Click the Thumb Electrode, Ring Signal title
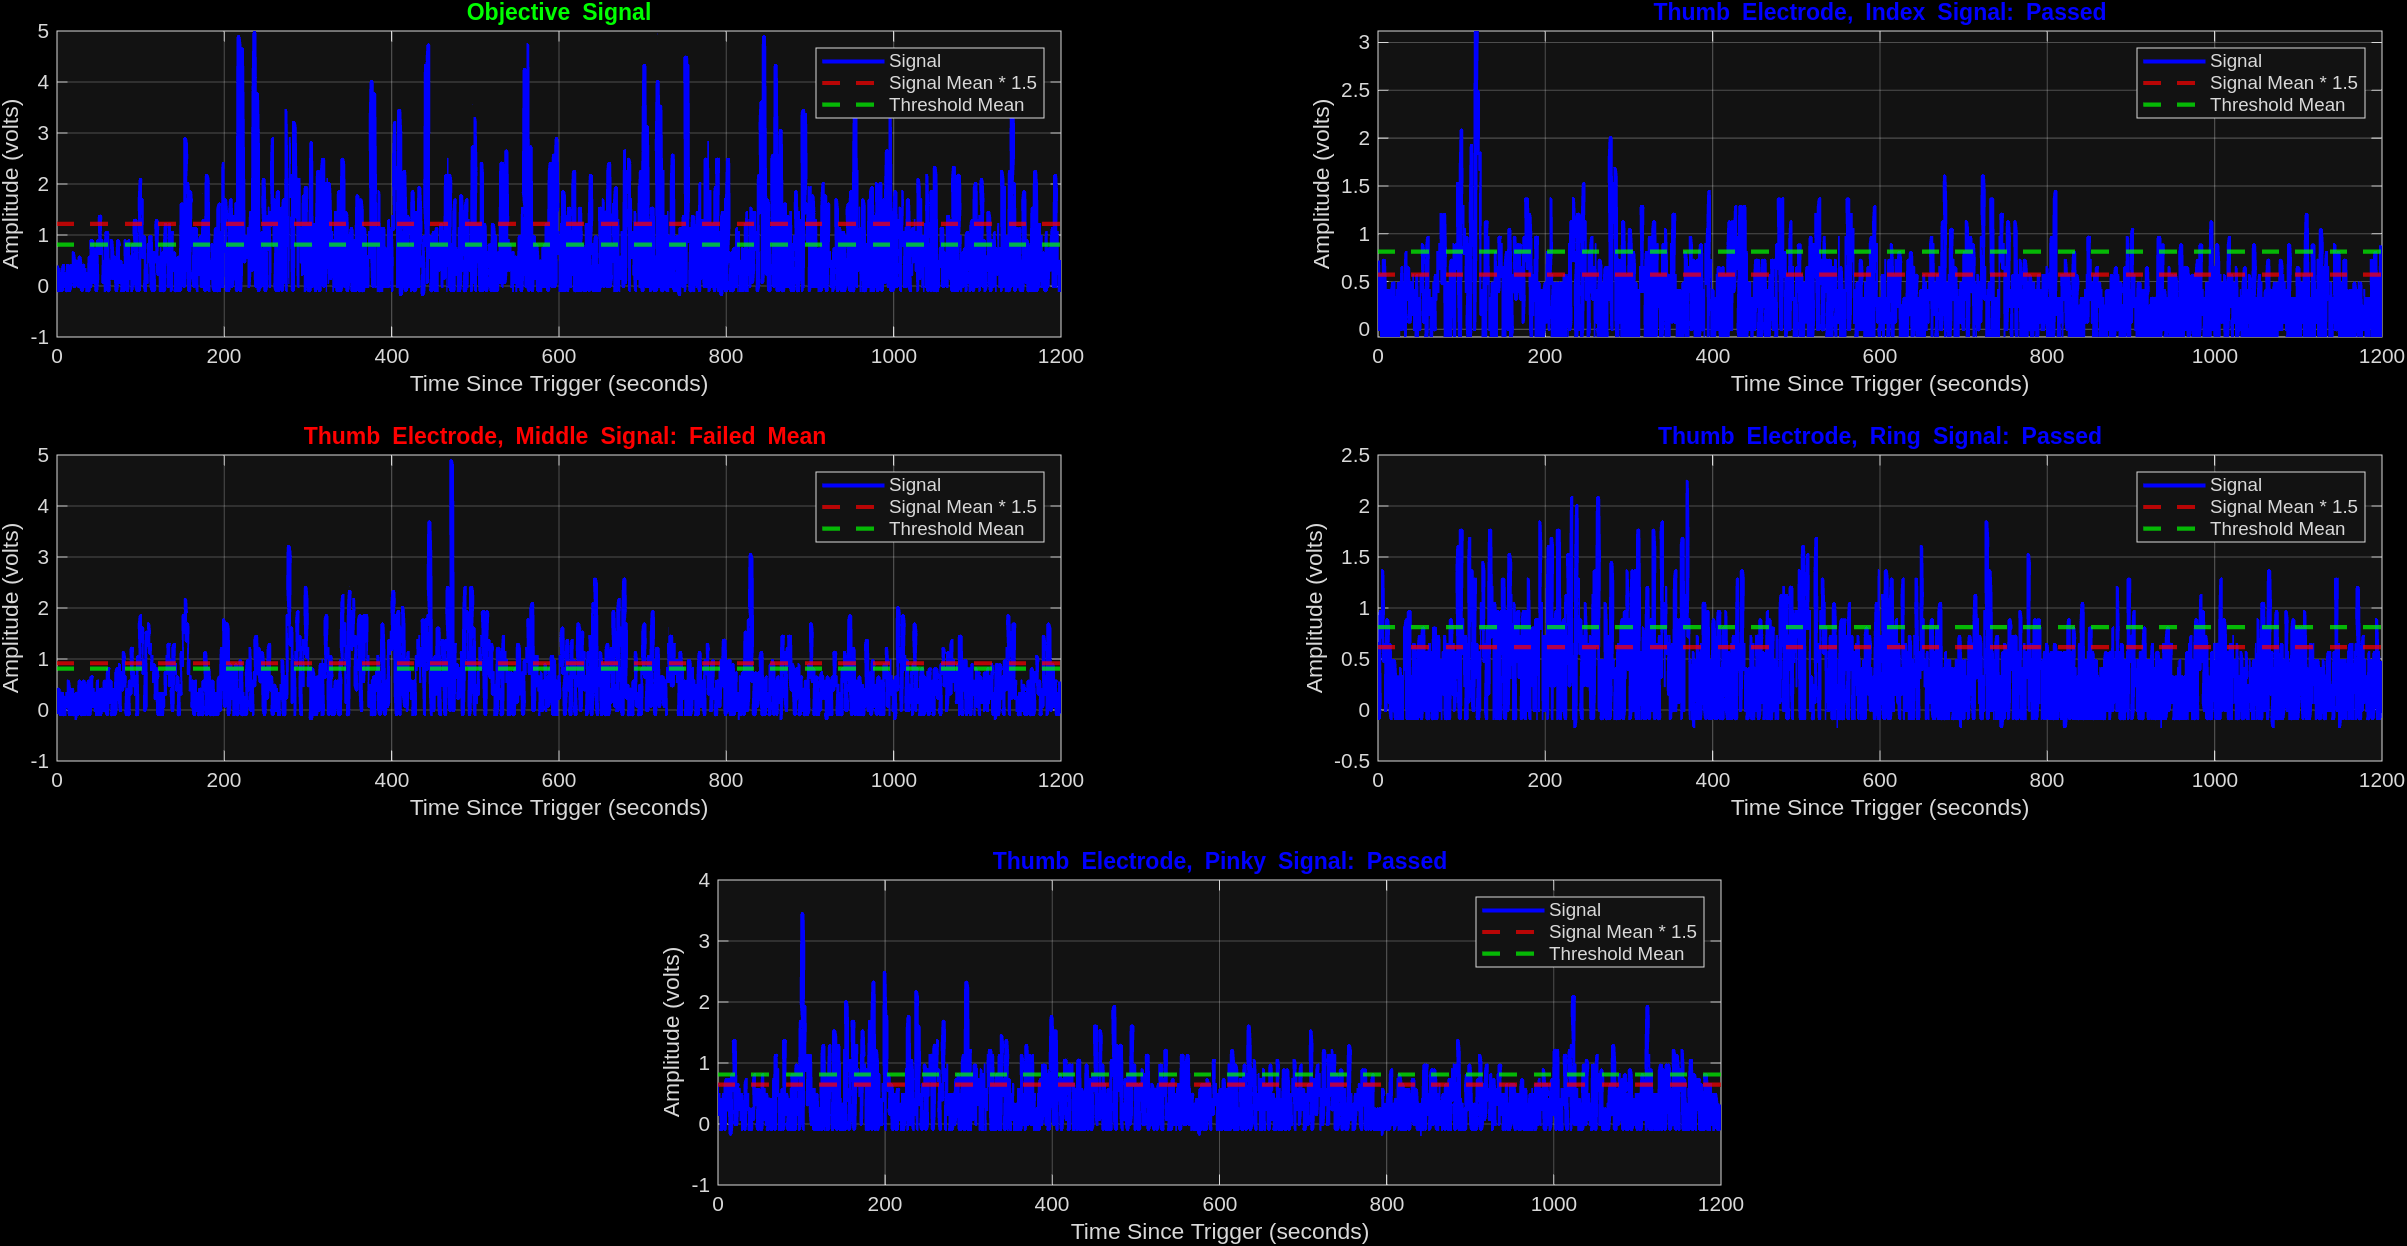The height and width of the screenshot is (1246, 2407). point(1879,437)
